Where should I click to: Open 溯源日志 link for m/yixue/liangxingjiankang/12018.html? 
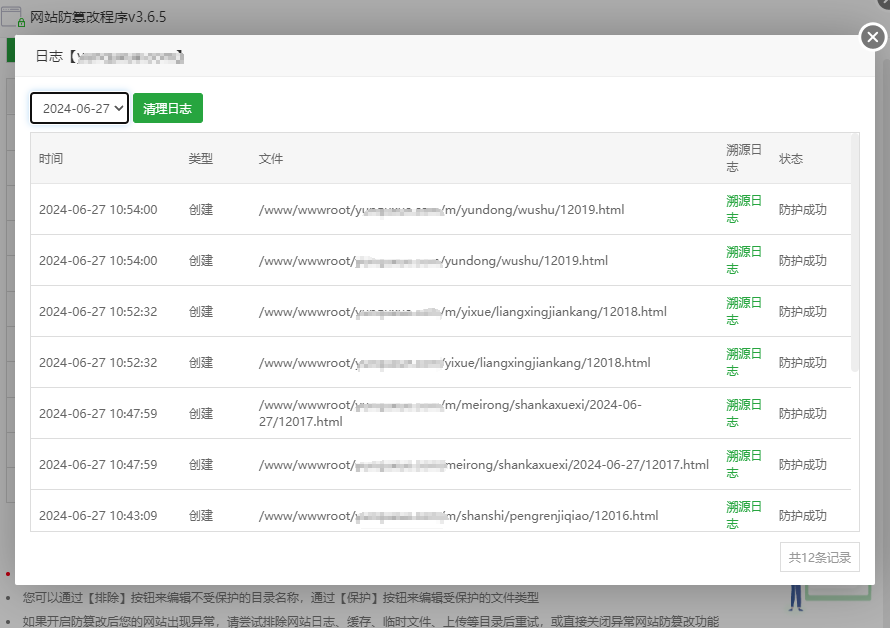click(744, 311)
